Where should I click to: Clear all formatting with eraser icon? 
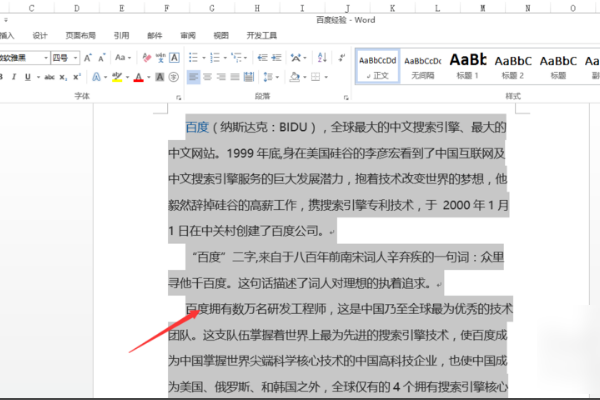[147, 58]
